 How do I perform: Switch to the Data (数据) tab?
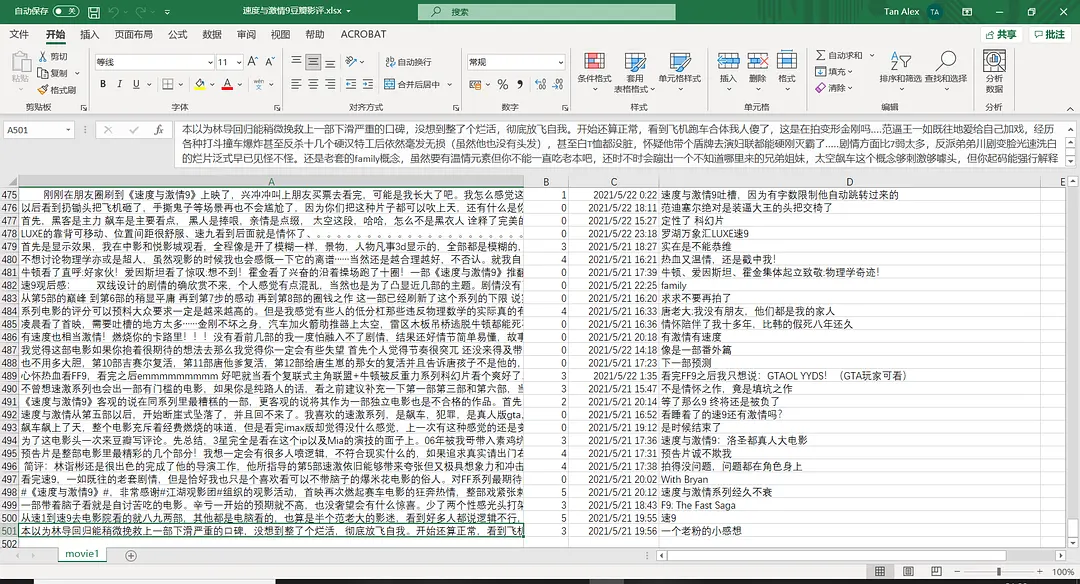pyautogui.click(x=212, y=34)
